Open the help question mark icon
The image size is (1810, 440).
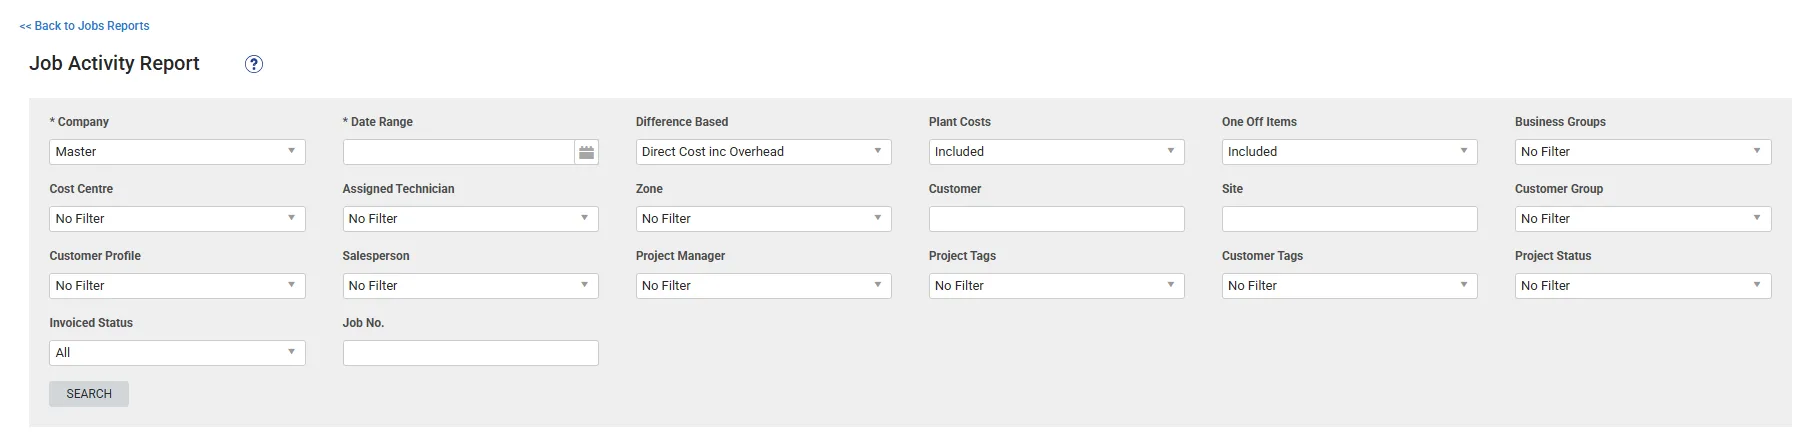254,64
